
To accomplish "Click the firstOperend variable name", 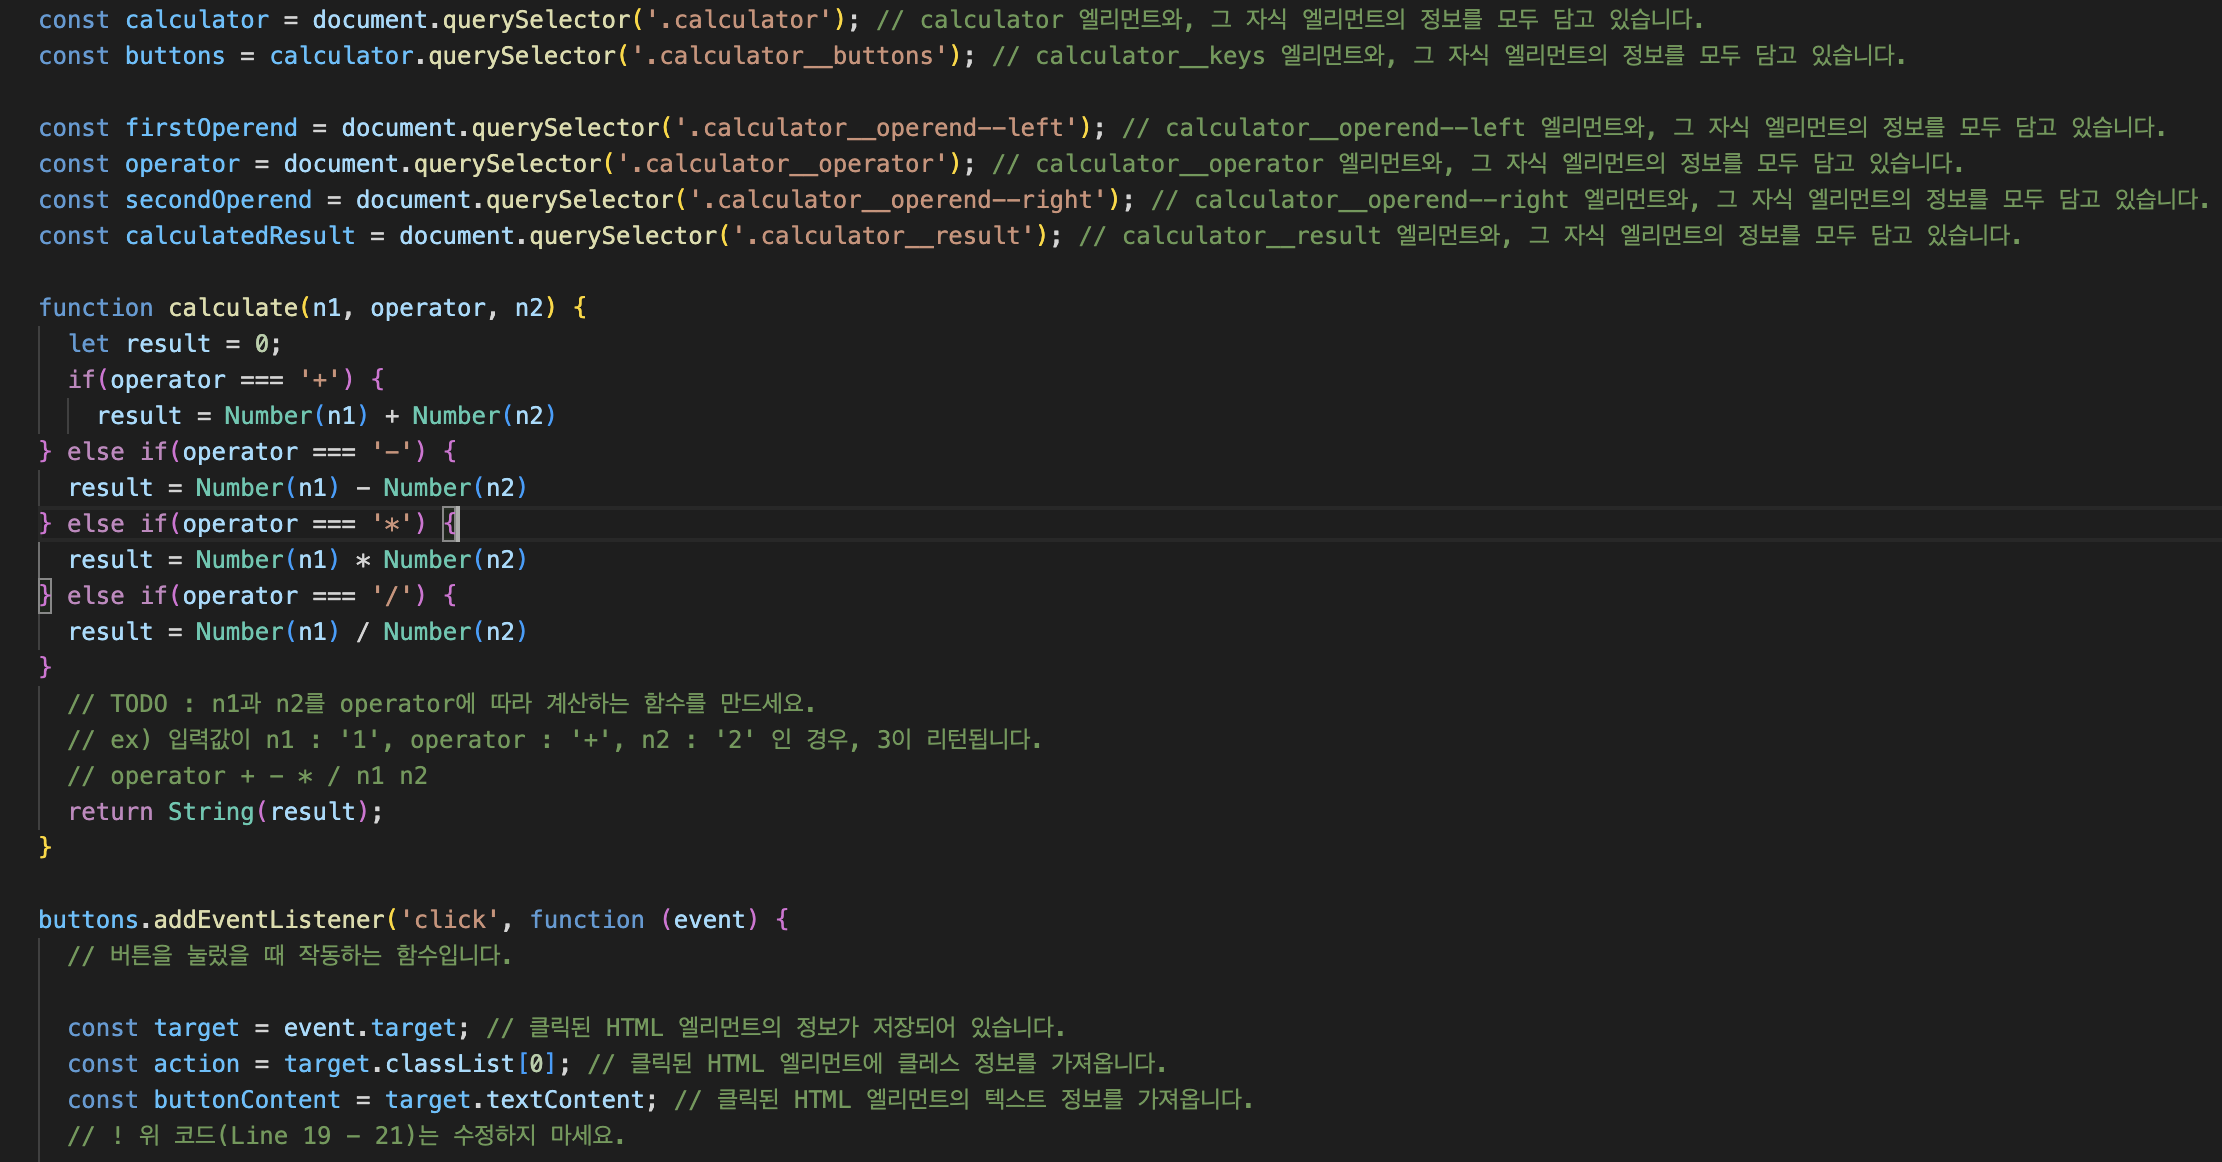I will tap(211, 127).
